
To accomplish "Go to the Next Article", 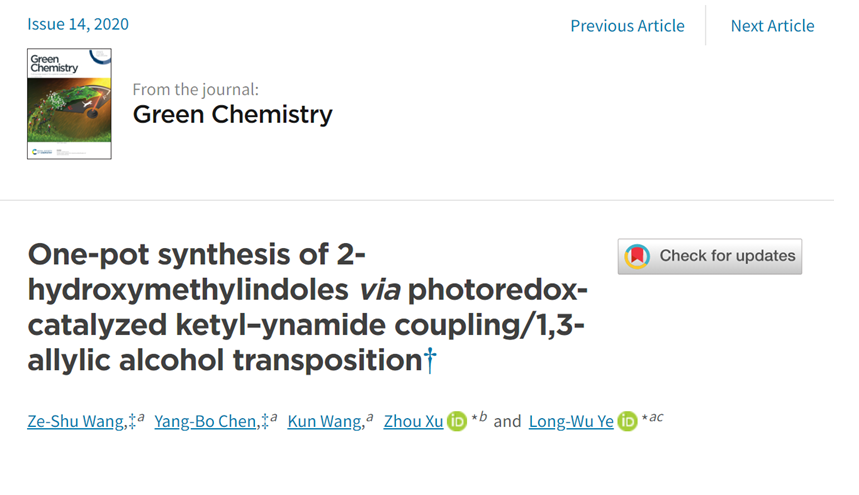I will [x=772, y=26].
